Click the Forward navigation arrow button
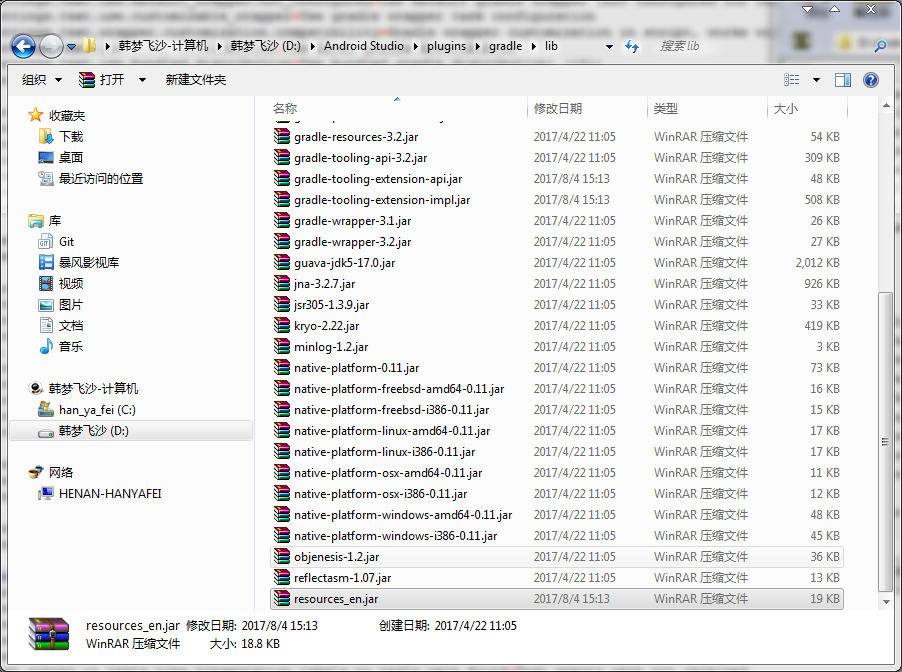902x672 pixels. 51,46
